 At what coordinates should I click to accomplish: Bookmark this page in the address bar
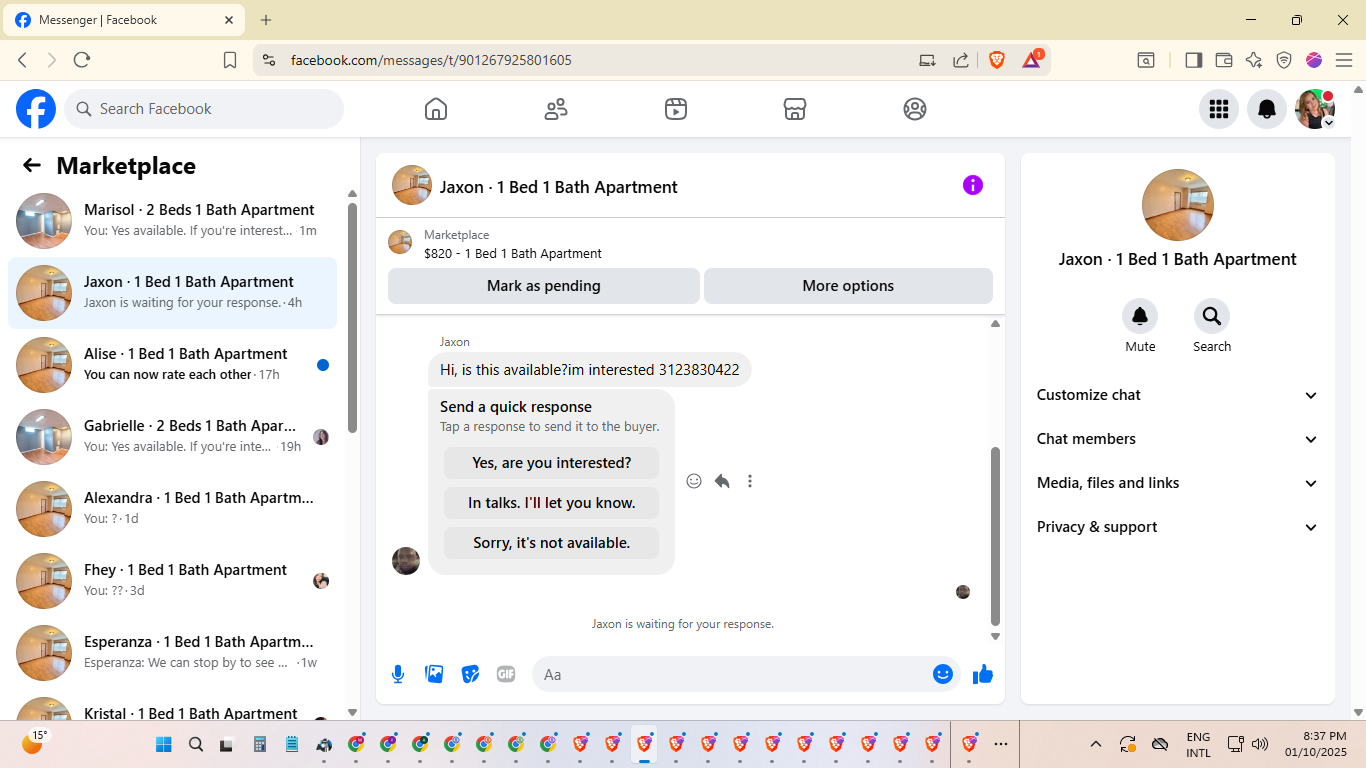point(230,60)
